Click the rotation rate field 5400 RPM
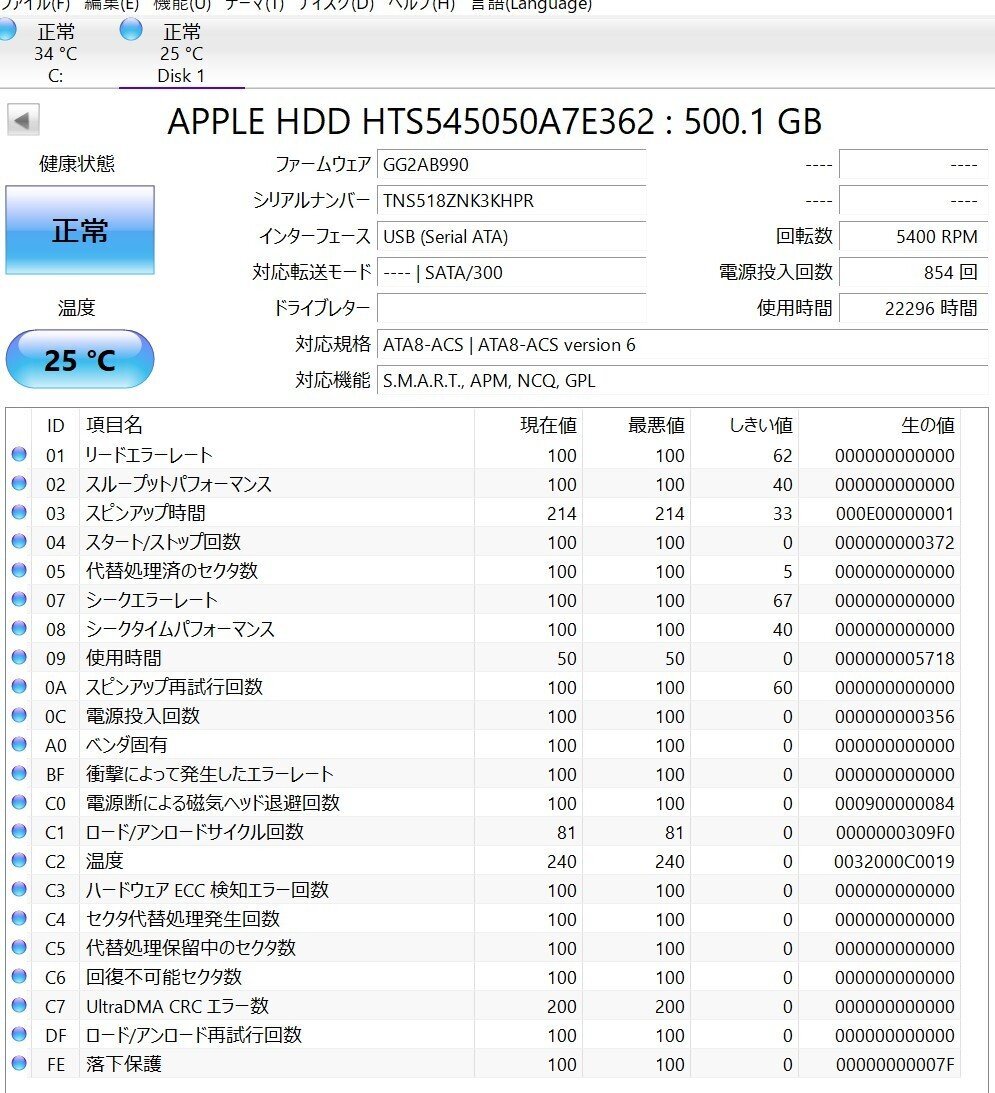995x1093 pixels. pyautogui.click(x=913, y=236)
